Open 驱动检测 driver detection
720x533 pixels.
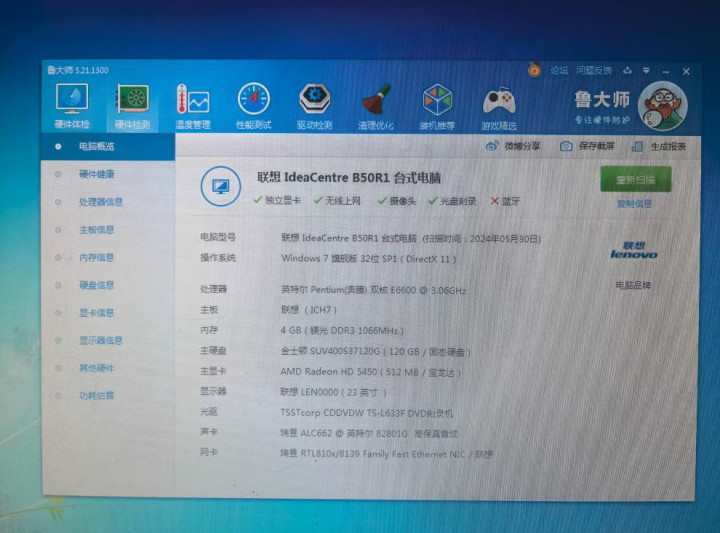tap(315, 106)
